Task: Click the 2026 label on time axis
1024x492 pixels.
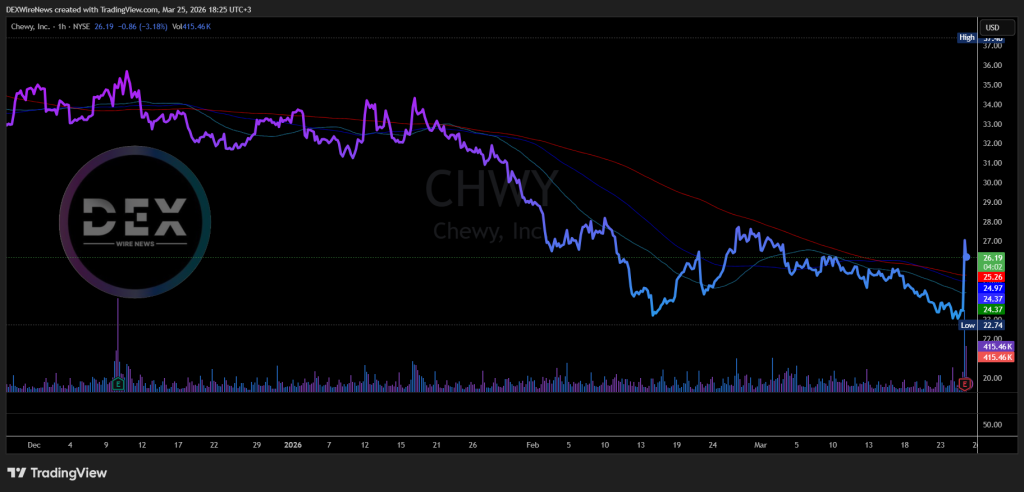Action: (293, 445)
